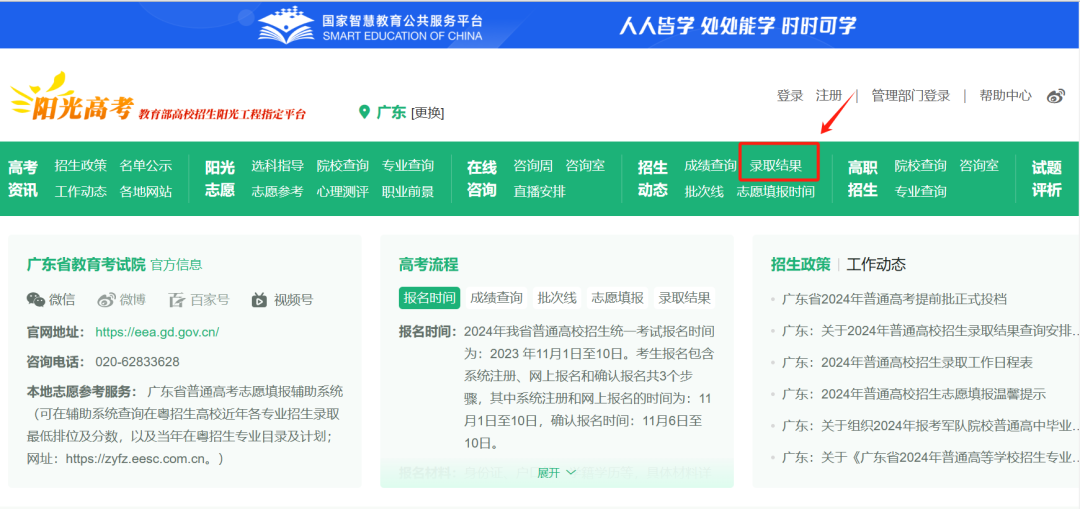Open 广东省2024年普通高考提前批正式投档 news
The width and height of the screenshot is (1080, 509).
click(x=894, y=299)
